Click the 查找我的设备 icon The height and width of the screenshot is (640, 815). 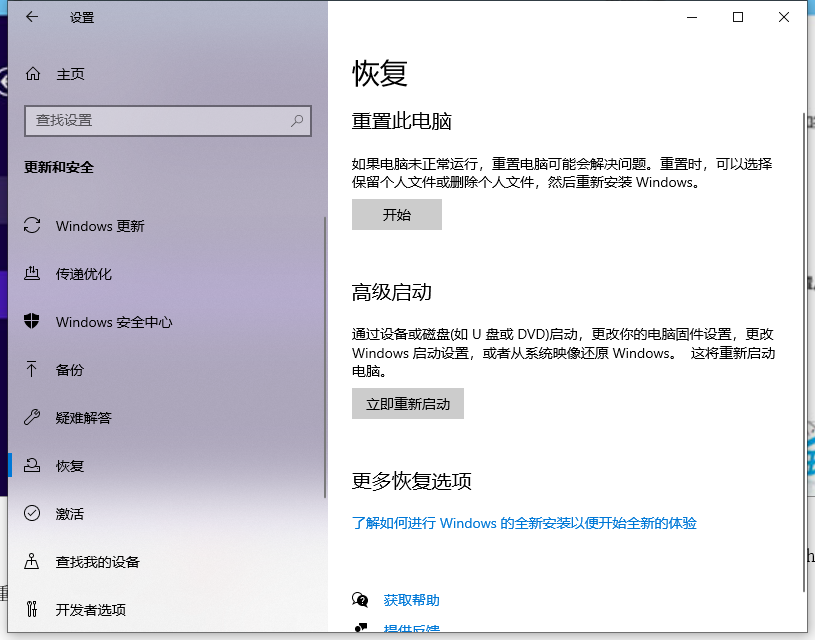click(33, 562)
